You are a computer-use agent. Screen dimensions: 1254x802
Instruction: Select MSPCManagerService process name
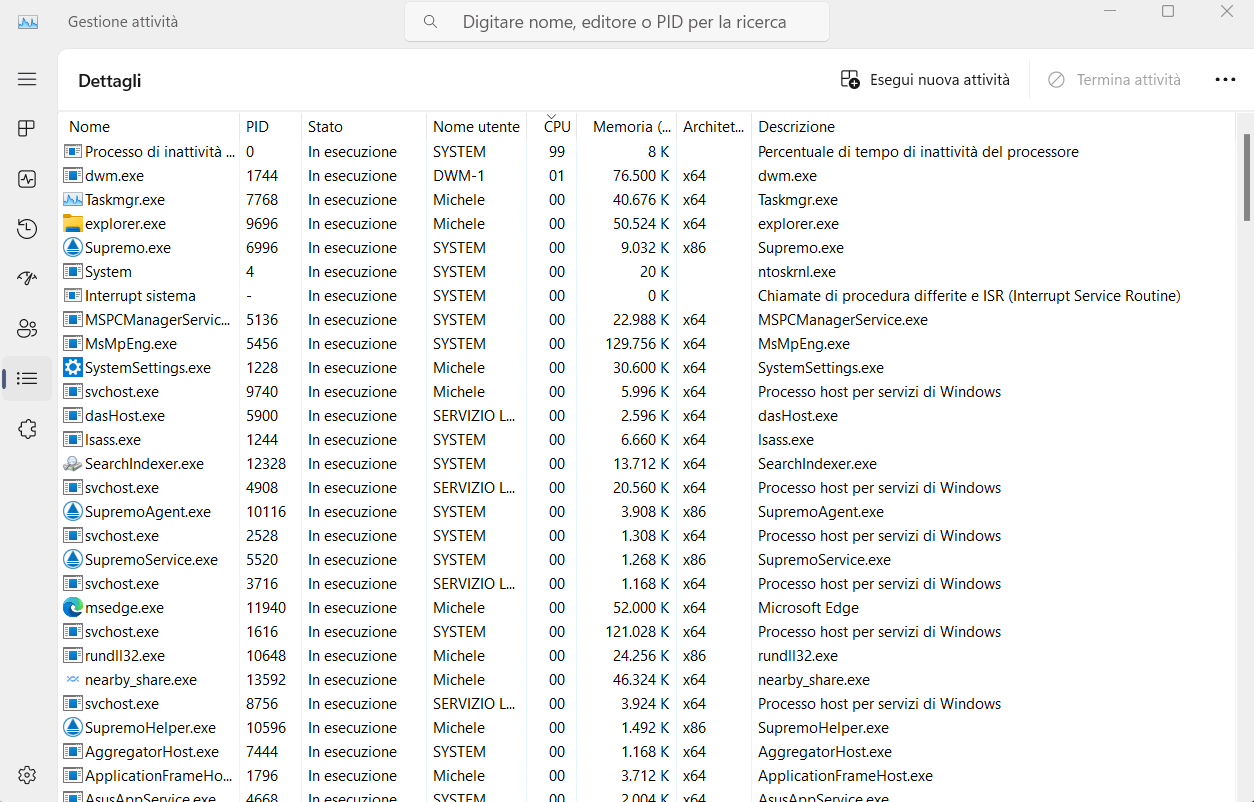158,319
